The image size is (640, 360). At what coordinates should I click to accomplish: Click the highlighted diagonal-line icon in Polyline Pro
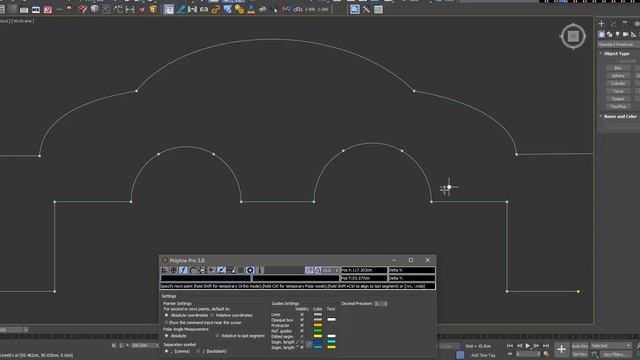221,270
